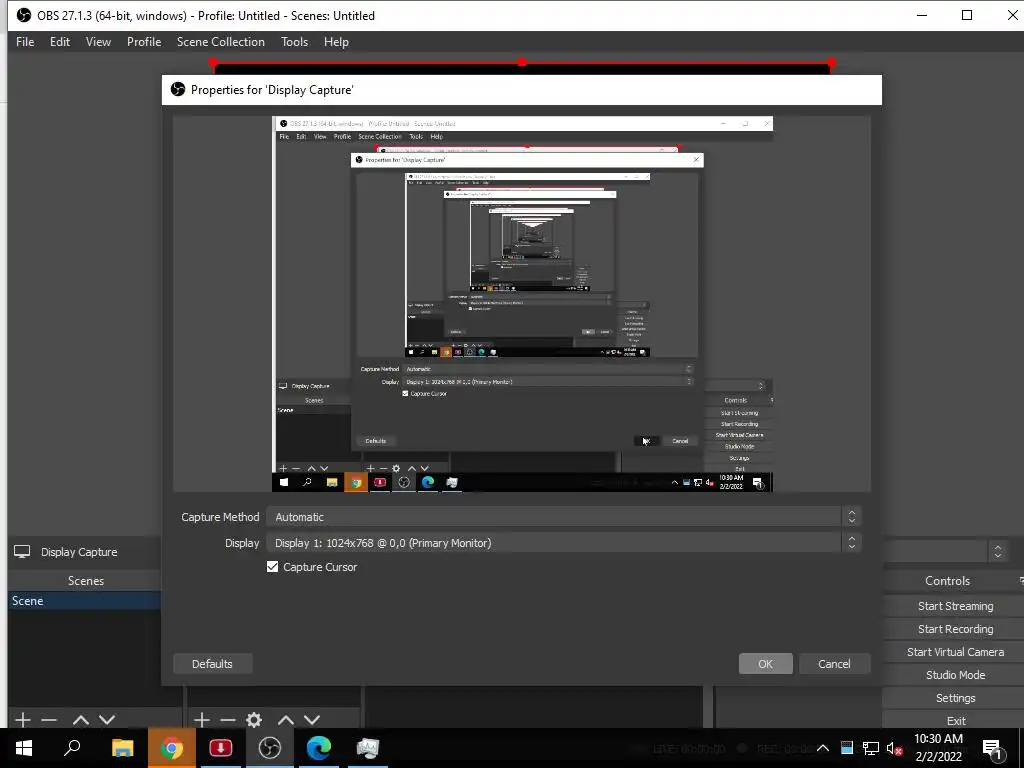This screenshot has height=768, width=1024.
Task: Click Cancel in the Properties dialog
Action: pos(834,664)
